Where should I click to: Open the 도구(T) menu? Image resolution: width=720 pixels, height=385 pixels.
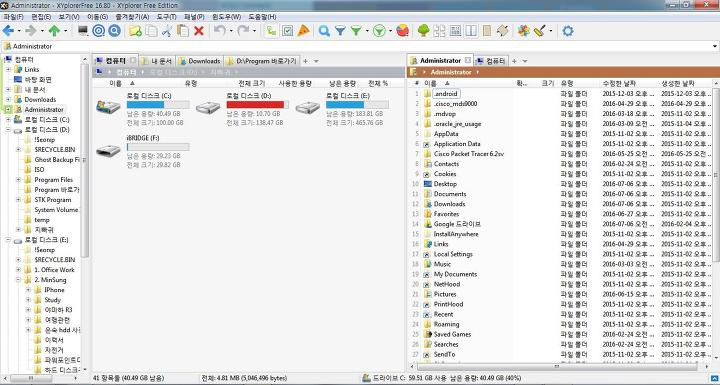point(166,17)
